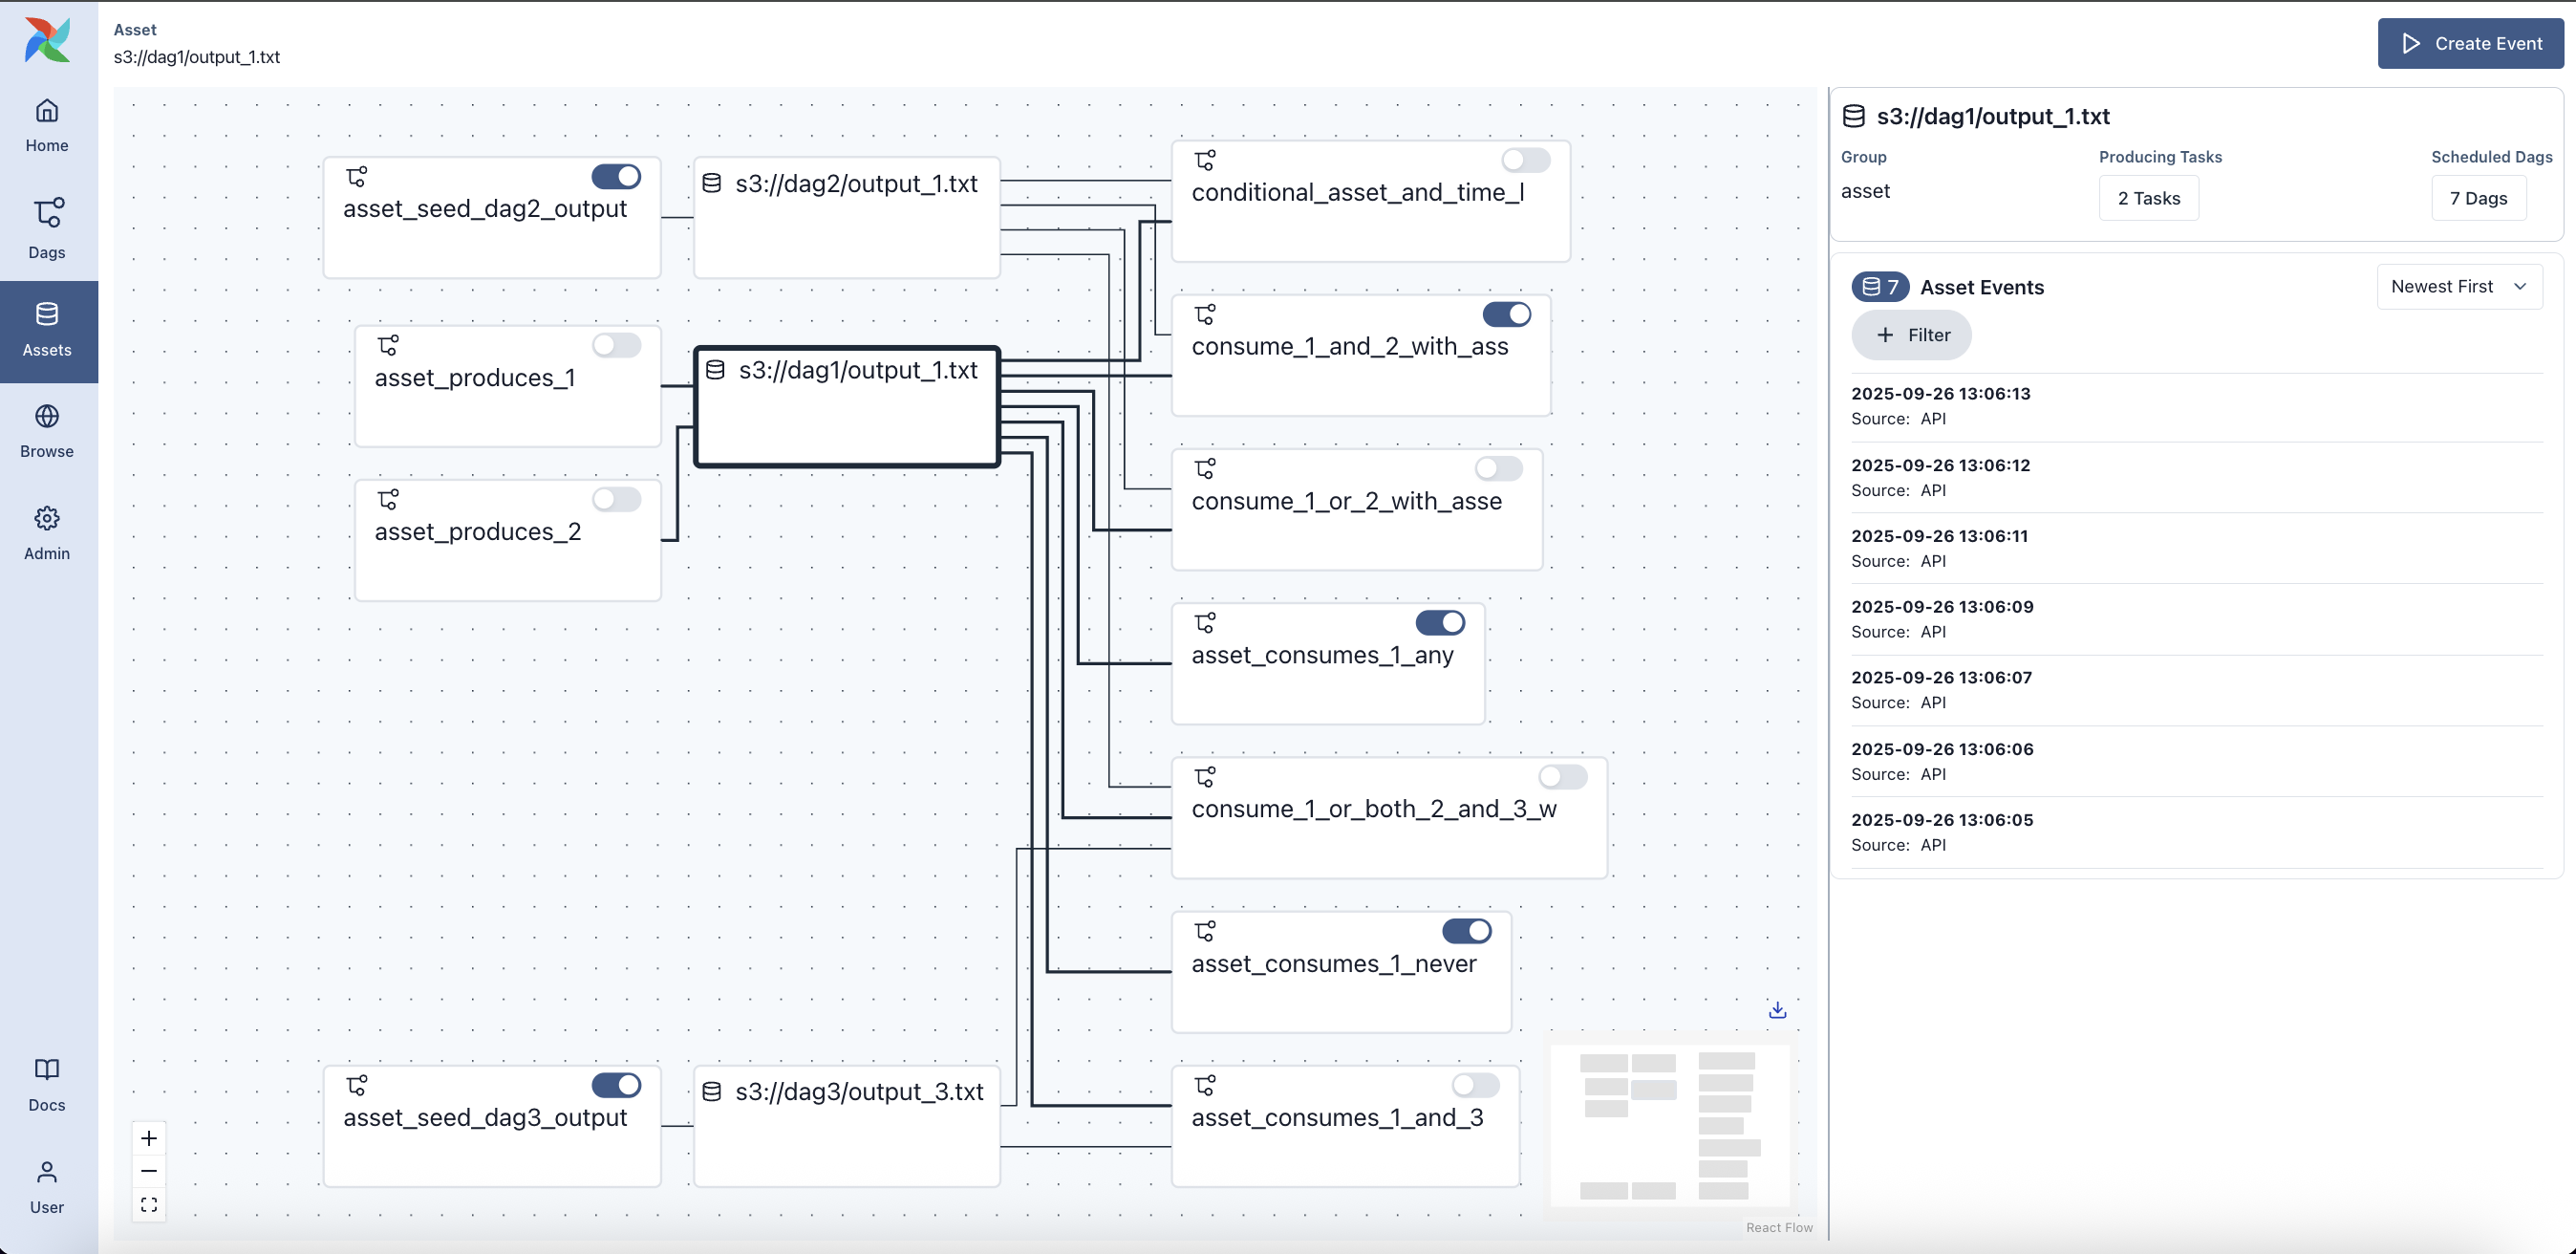Open the Browse section

(x=46, y=430)
